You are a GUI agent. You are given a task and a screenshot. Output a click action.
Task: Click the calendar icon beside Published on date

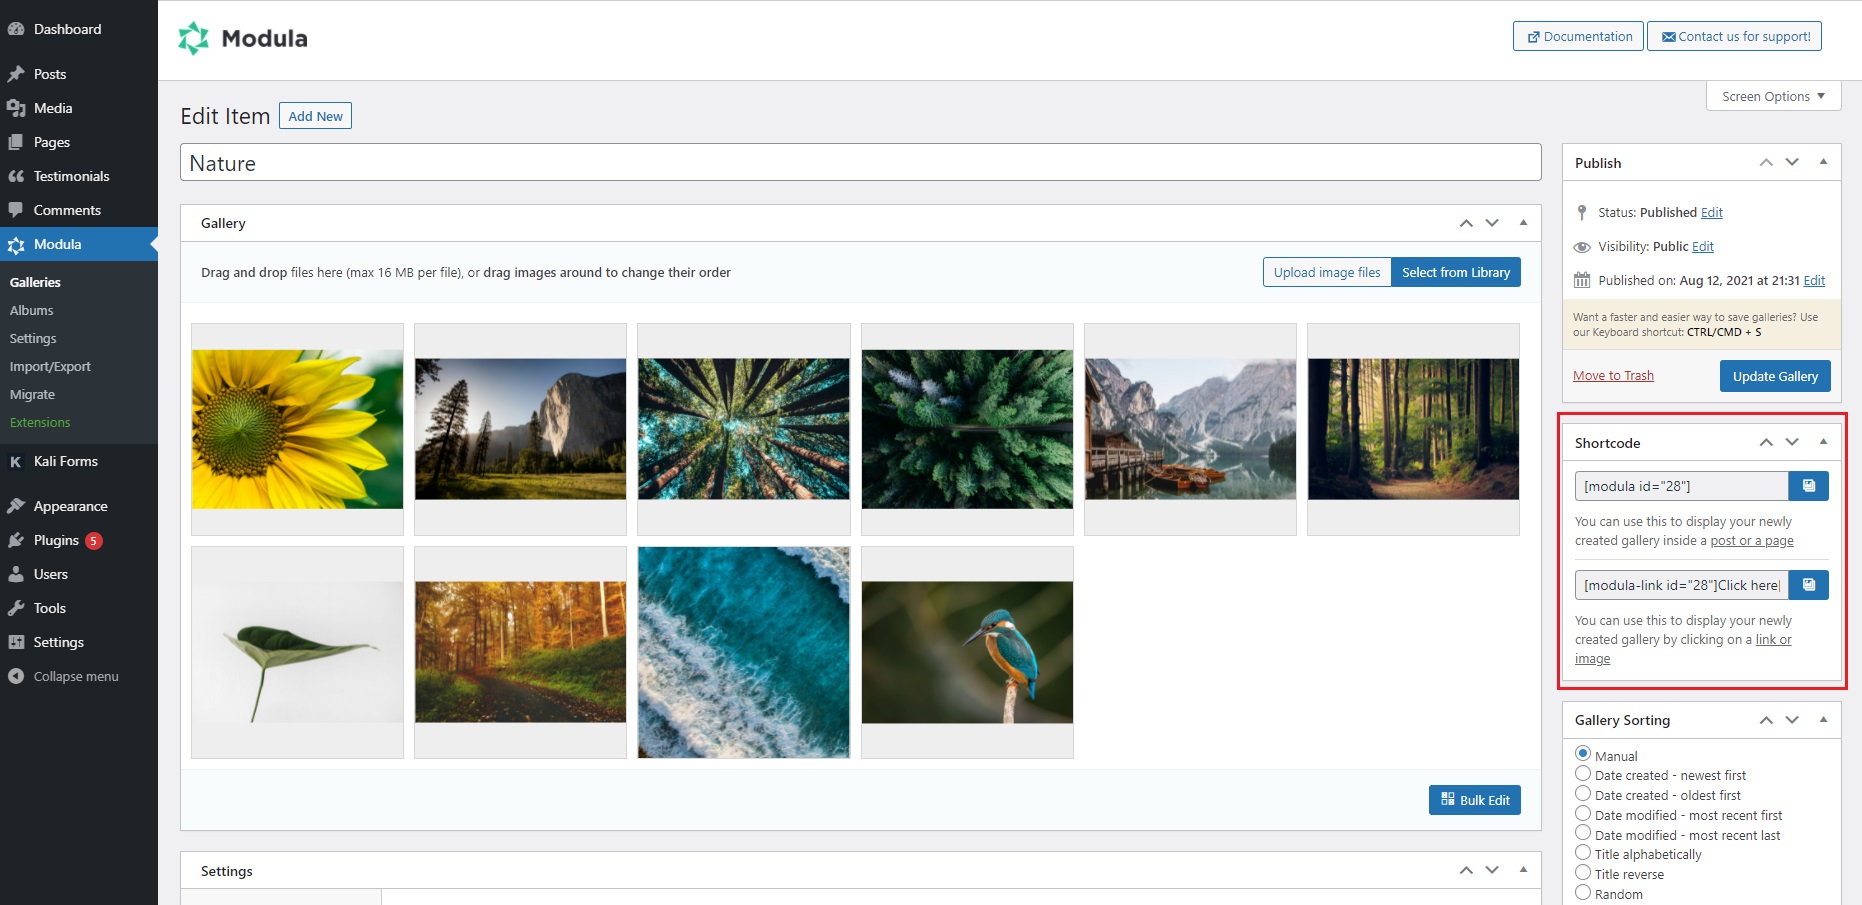pyautogui.click(x=1582, y=280)
